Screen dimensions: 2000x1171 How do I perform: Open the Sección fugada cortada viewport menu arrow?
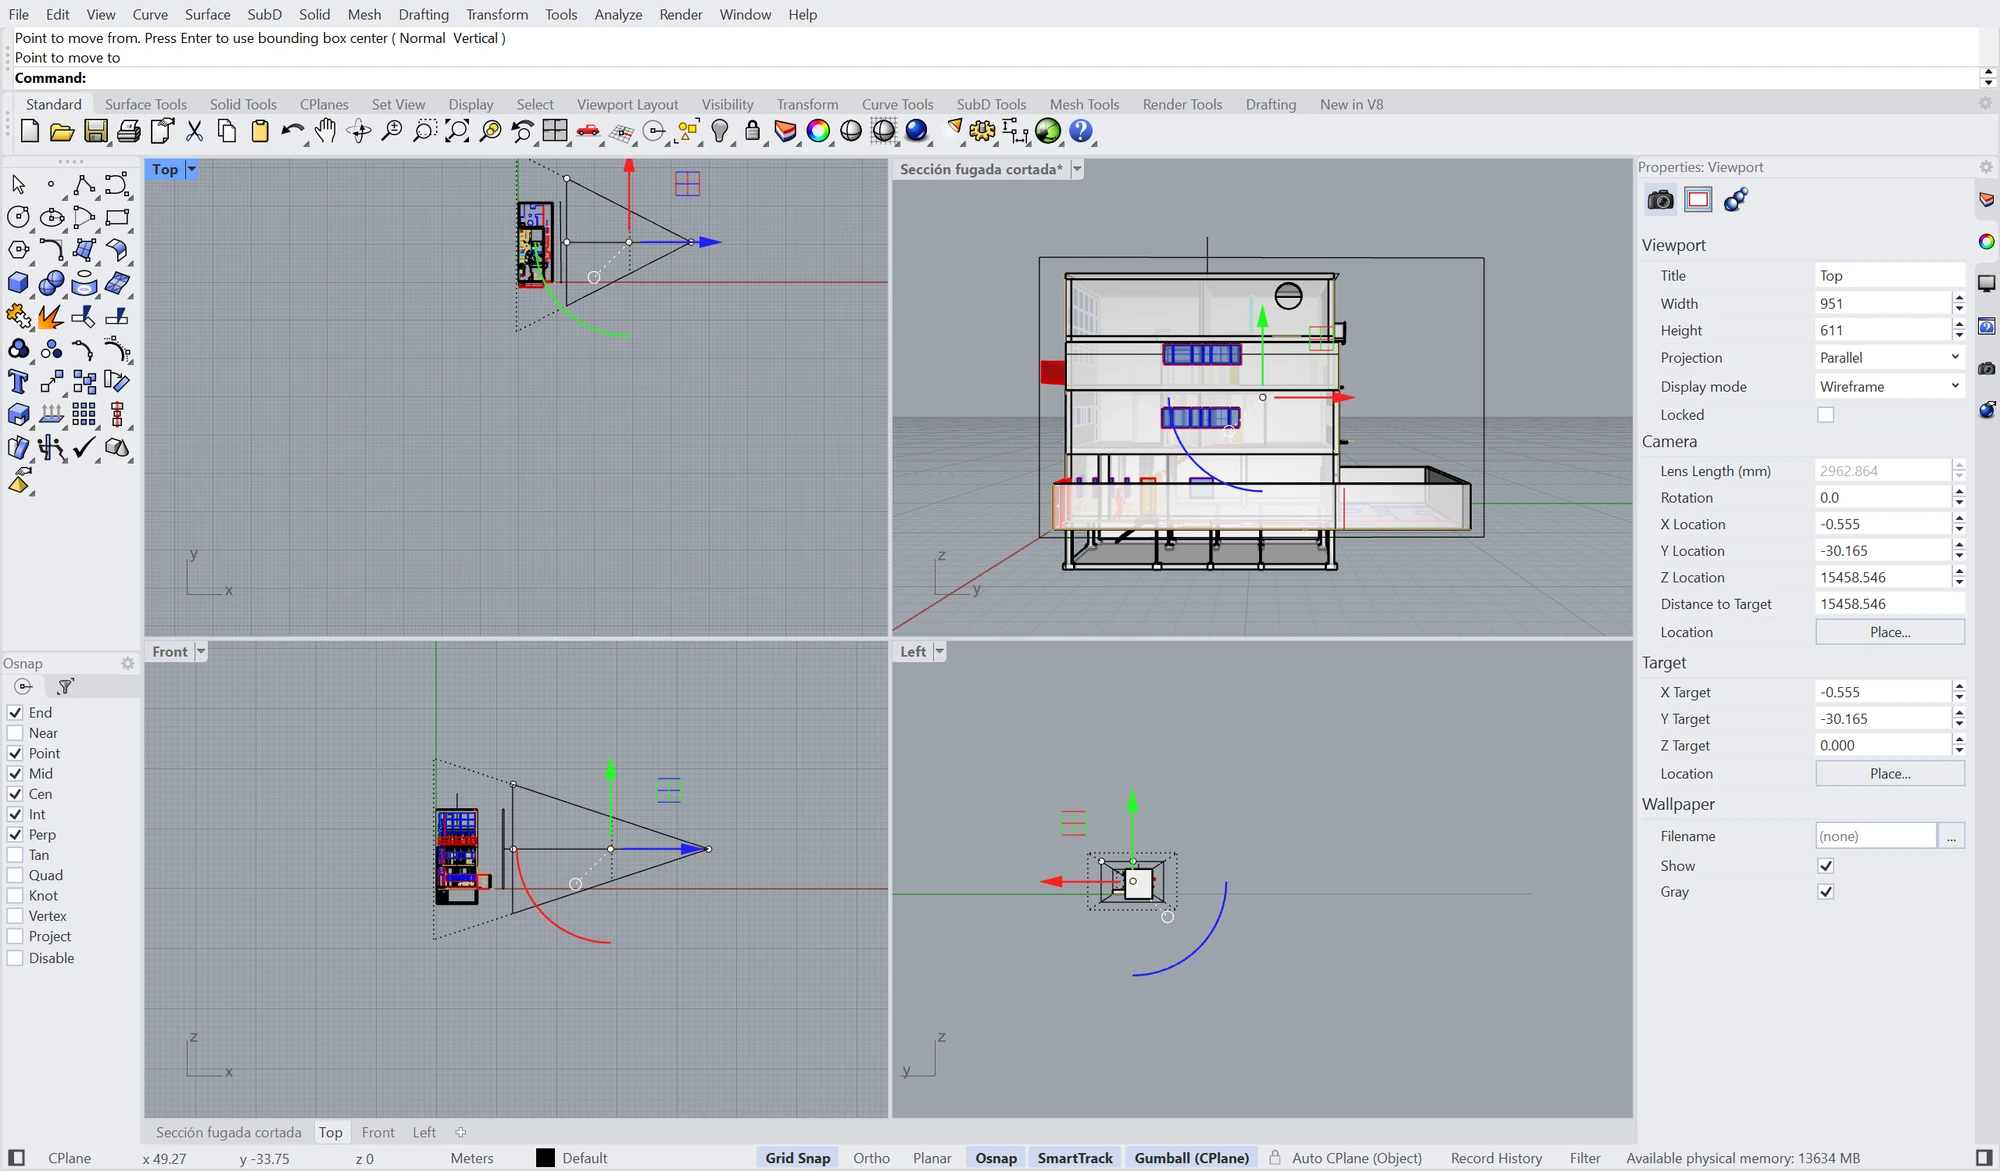point(1077,169)
